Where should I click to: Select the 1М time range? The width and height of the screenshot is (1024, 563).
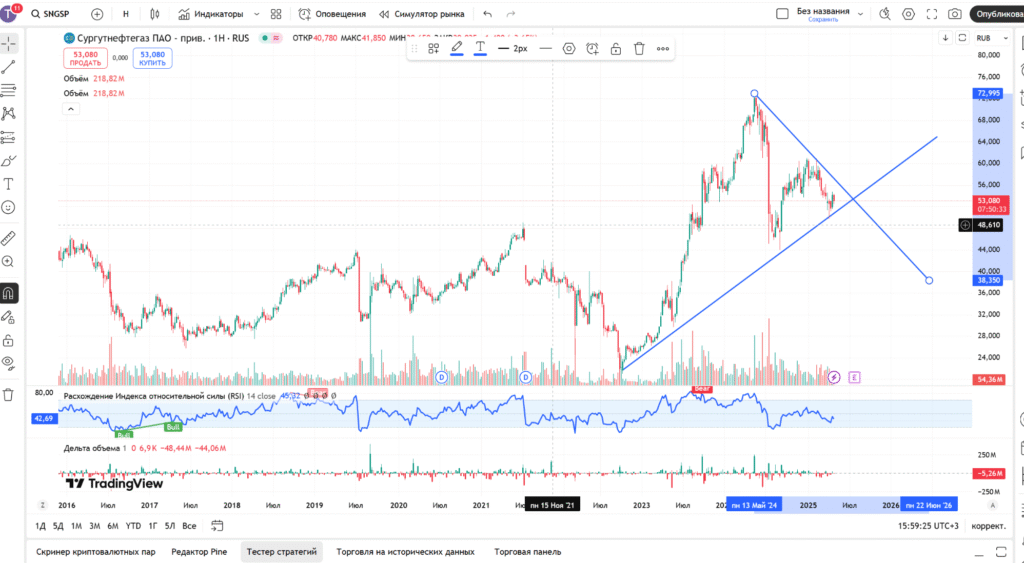click(76, 526)
